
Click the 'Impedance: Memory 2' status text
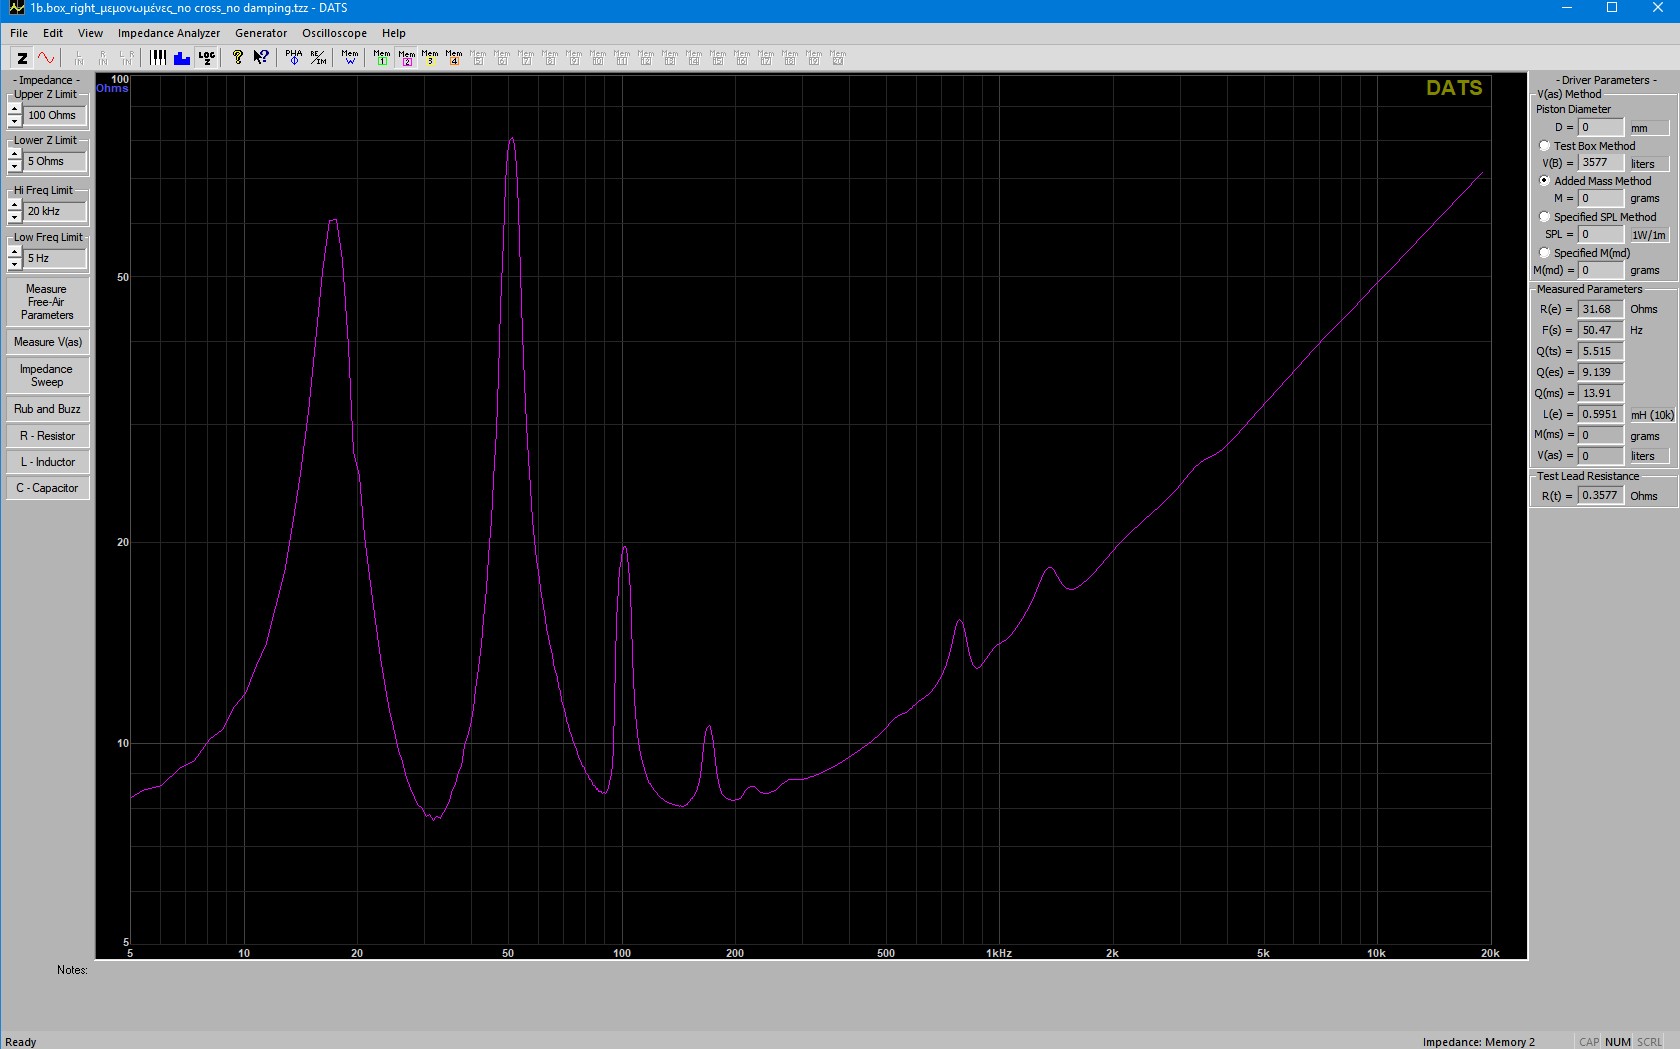tap(1478, 1041)
